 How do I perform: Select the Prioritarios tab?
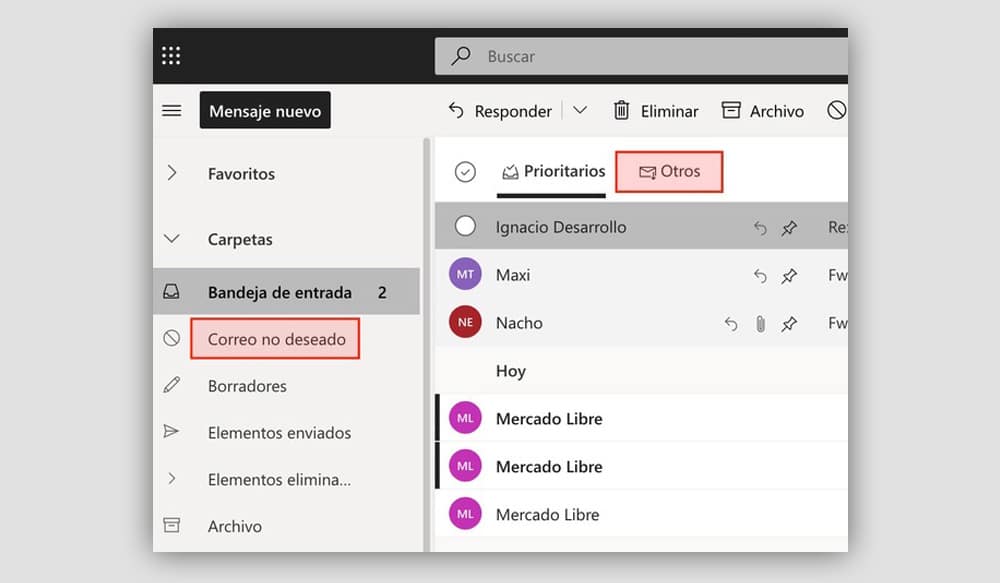coord(553,172)
